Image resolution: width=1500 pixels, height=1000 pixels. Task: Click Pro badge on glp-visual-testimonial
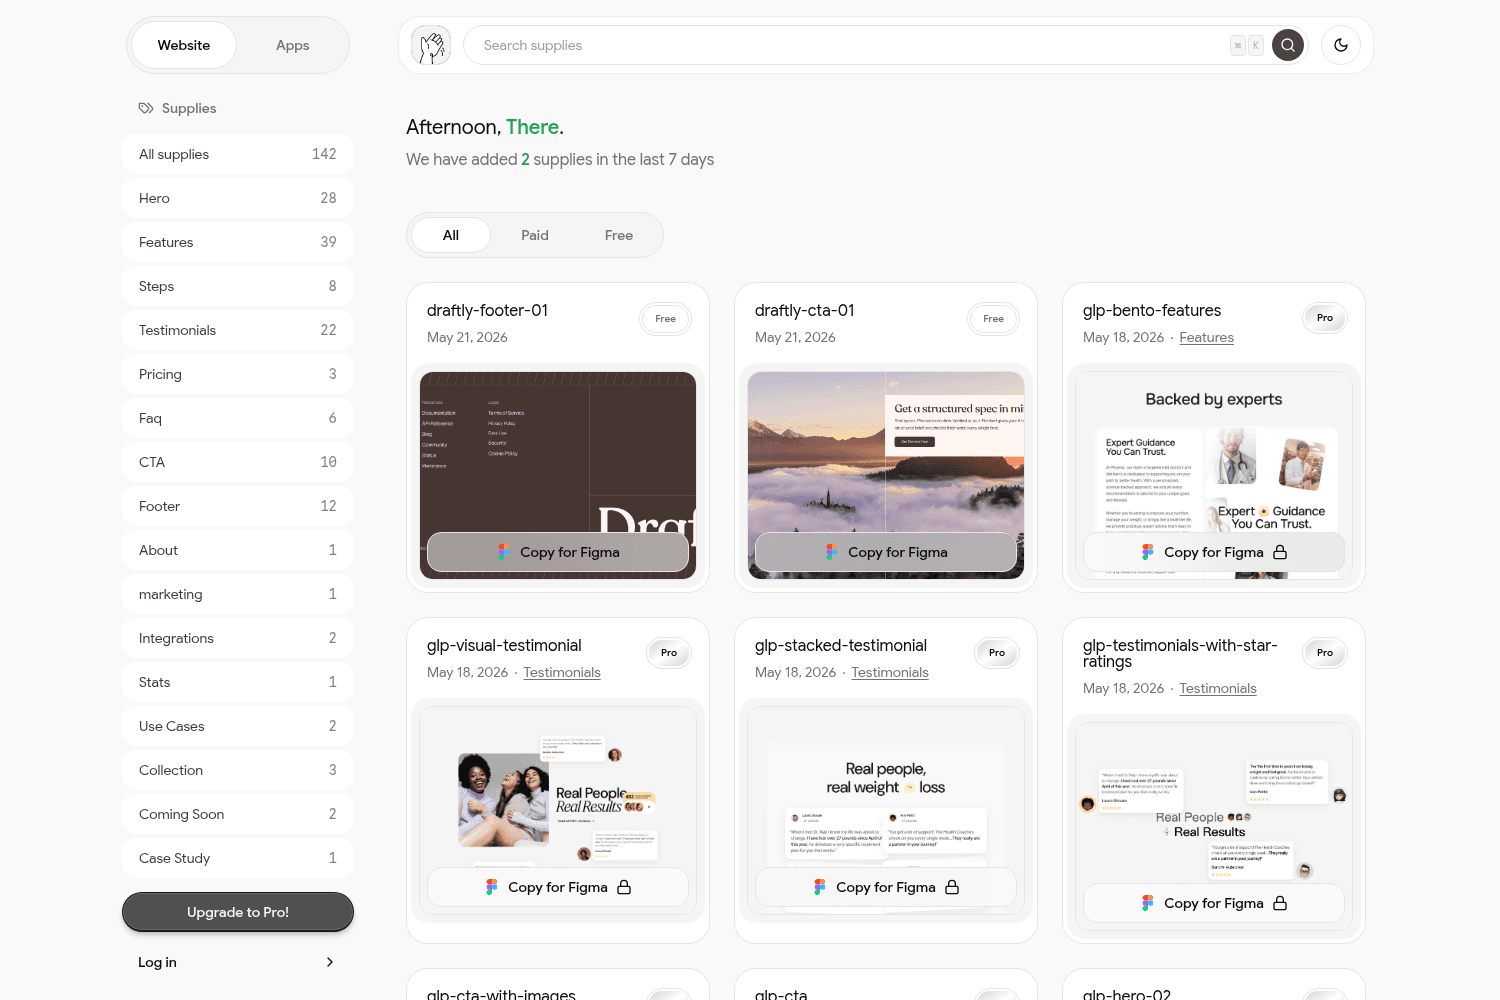coord(669,653)
